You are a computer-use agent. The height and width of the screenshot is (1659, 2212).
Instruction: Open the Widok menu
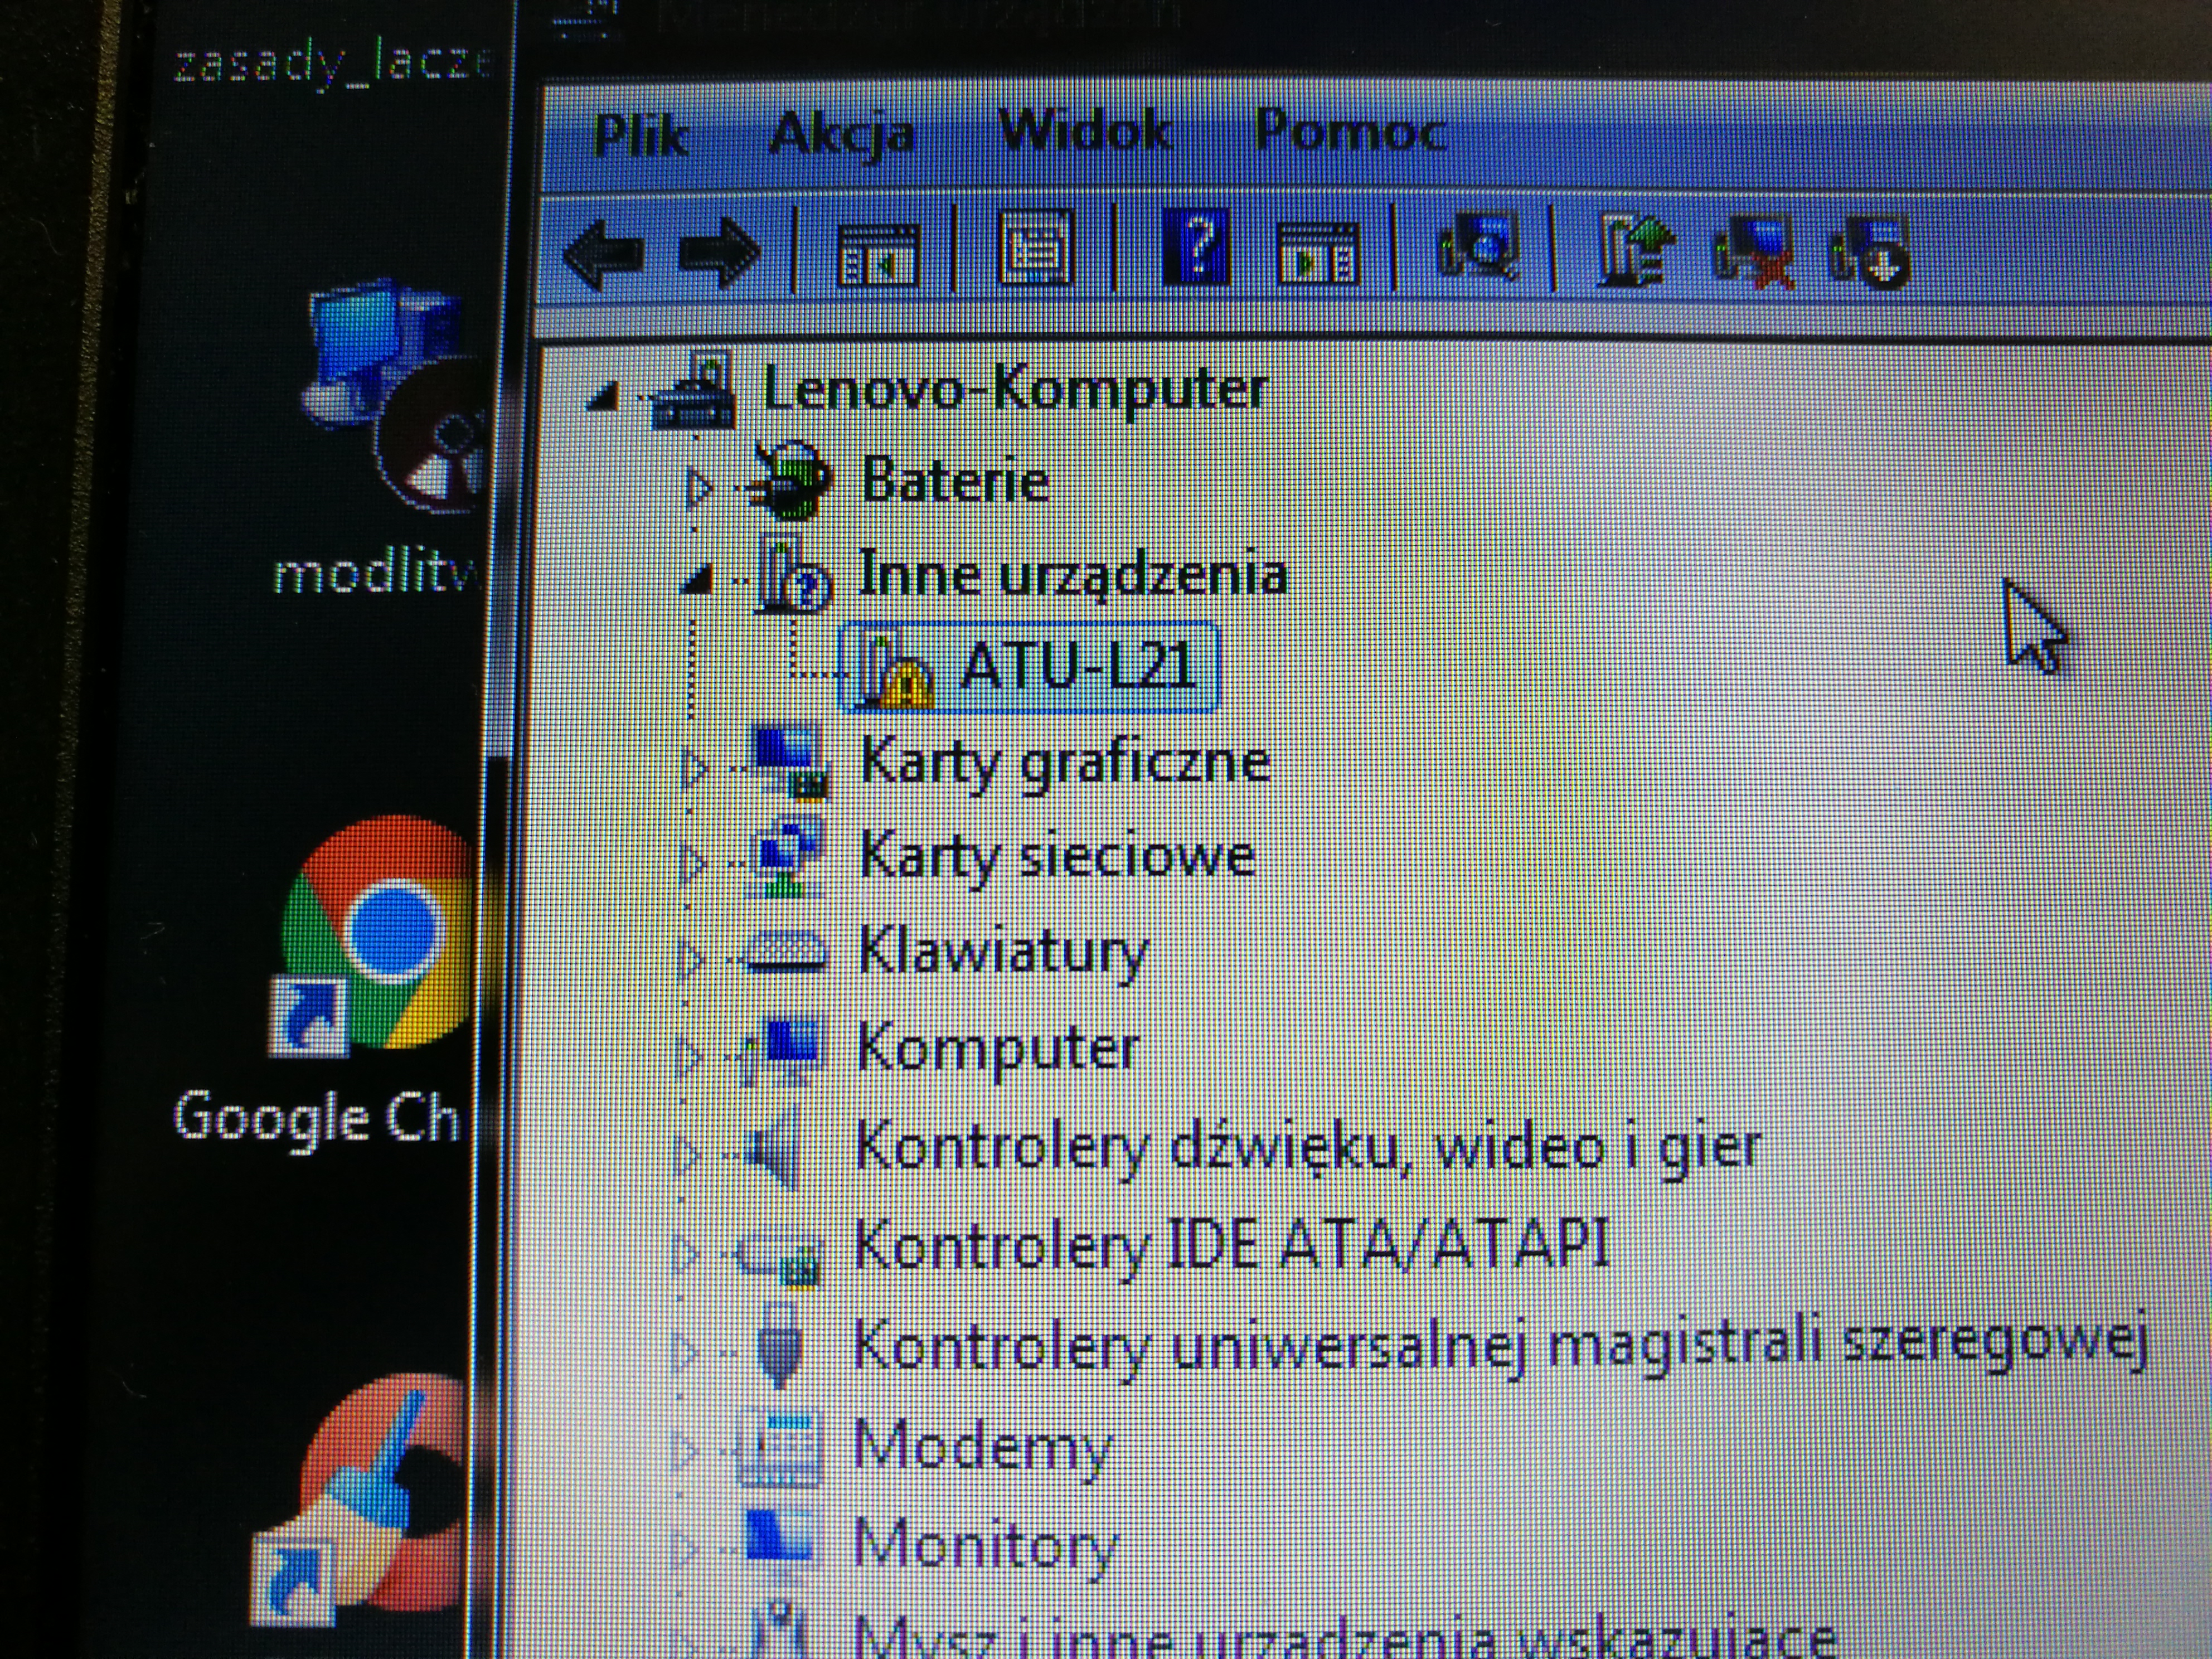1086,130
